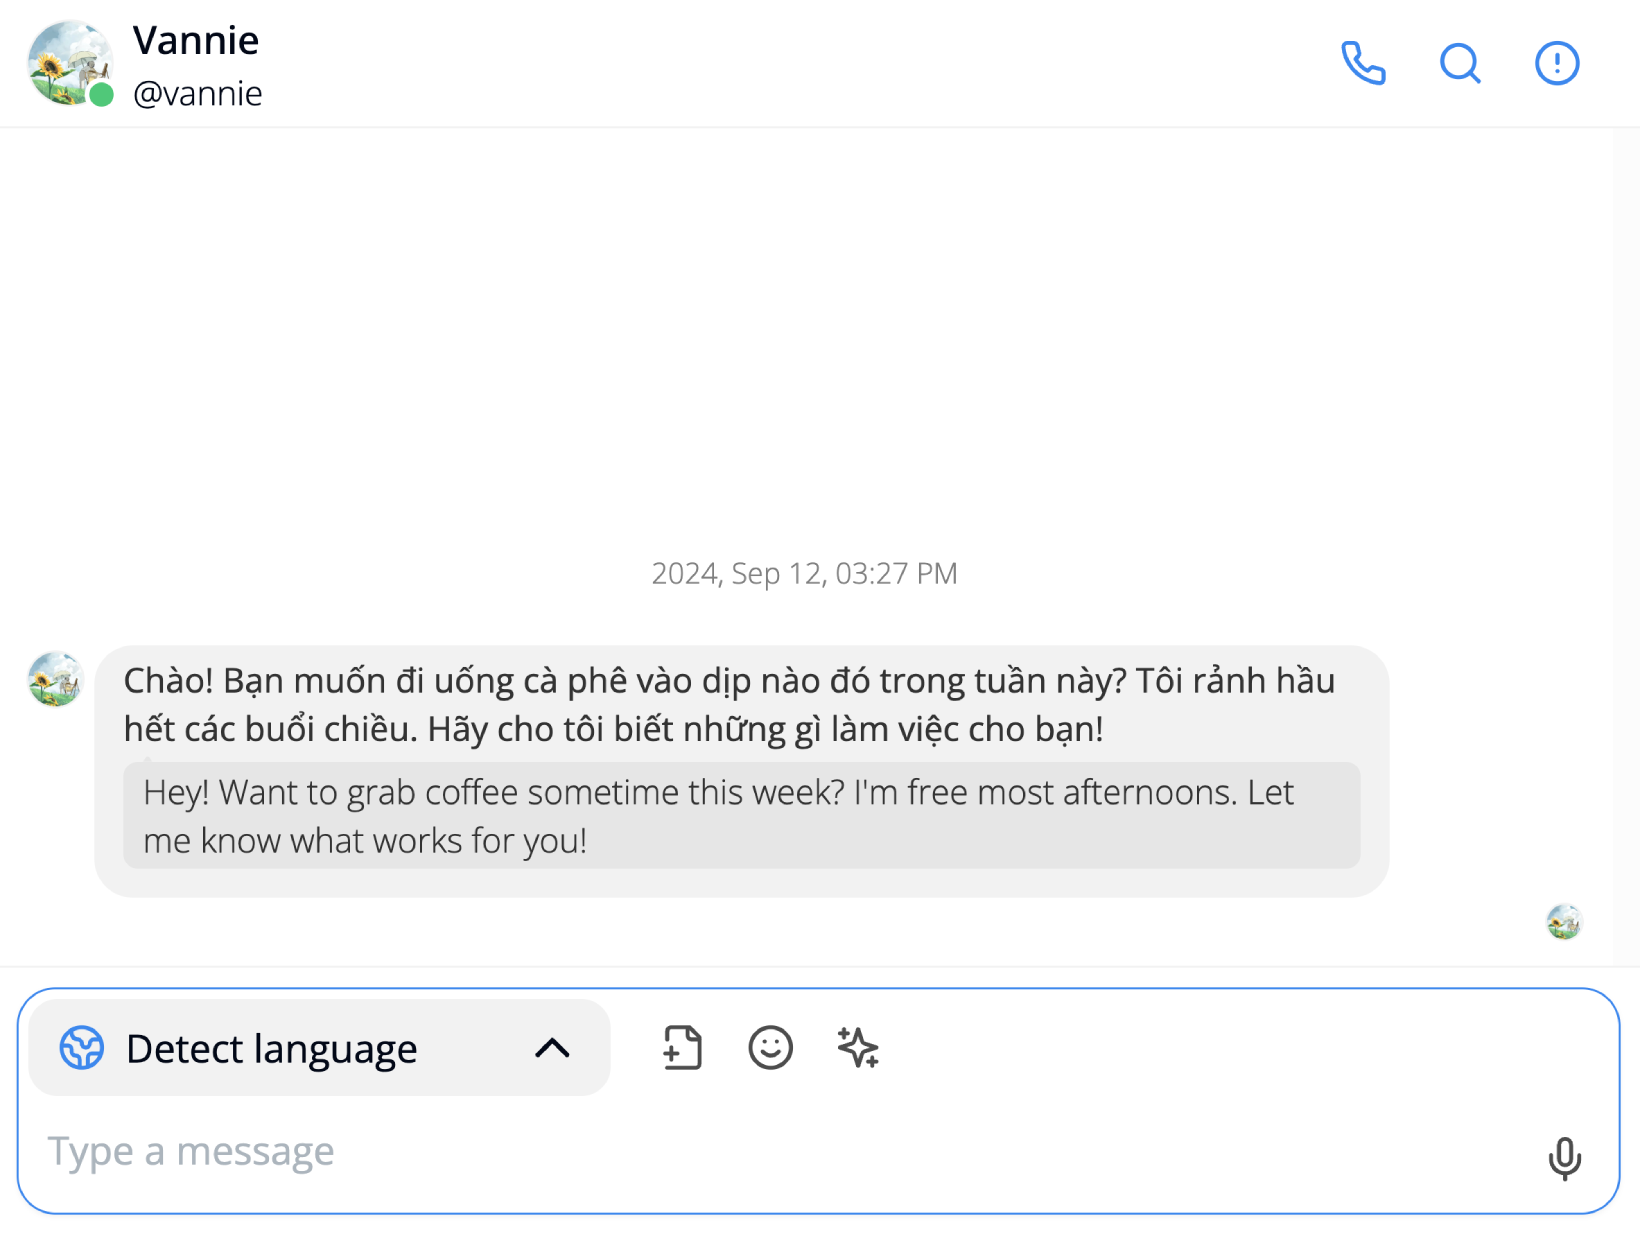
Task: Click the Vannie contact name in header
Action: click(x=196, y=41)
